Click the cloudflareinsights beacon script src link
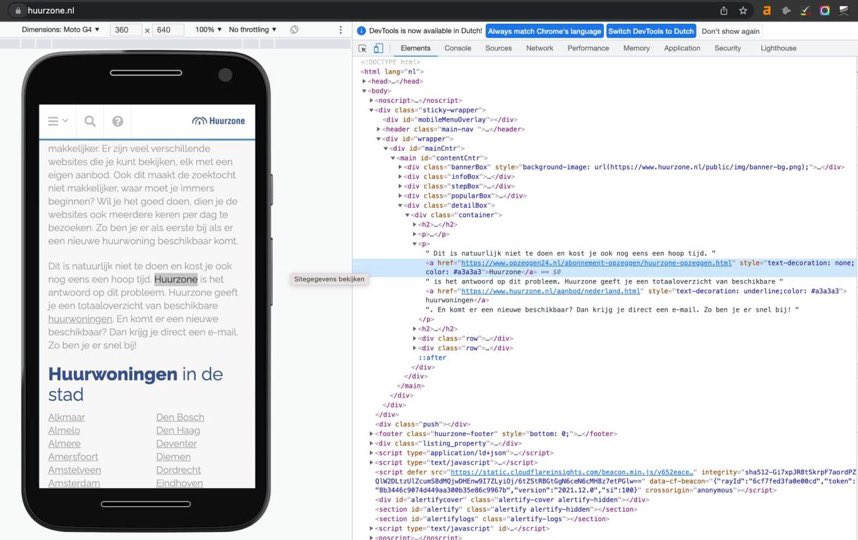The image size is (858, 540). pyautogui.click(x=571, y=472)
